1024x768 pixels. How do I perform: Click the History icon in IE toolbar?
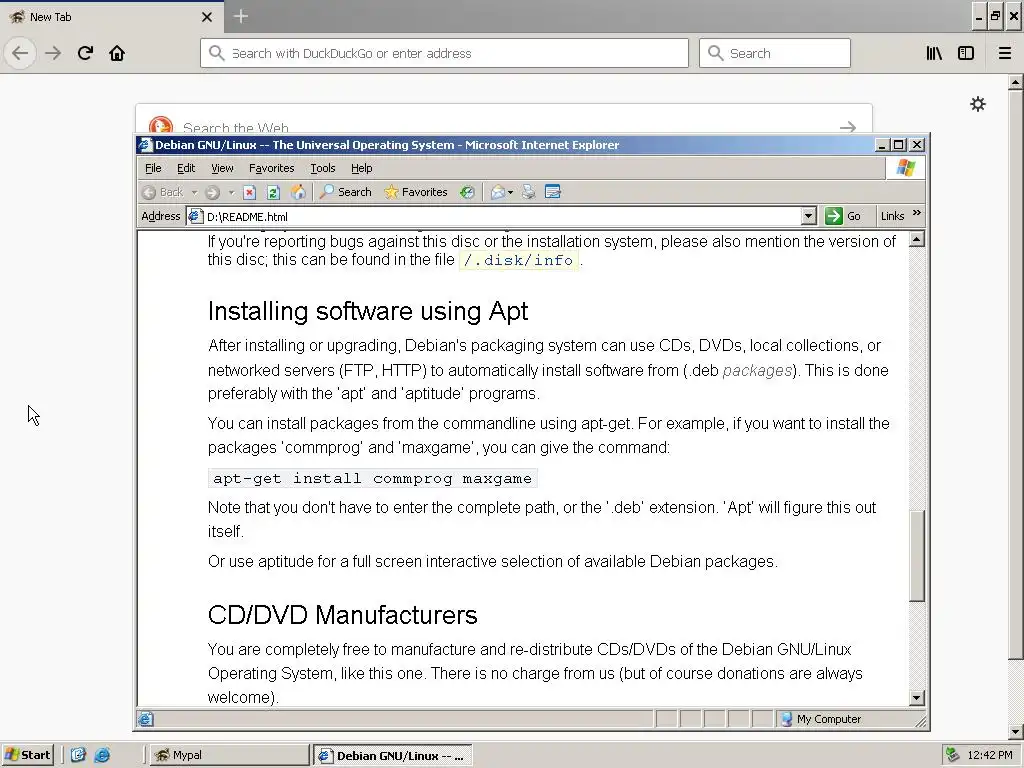[x=467, y=192]
